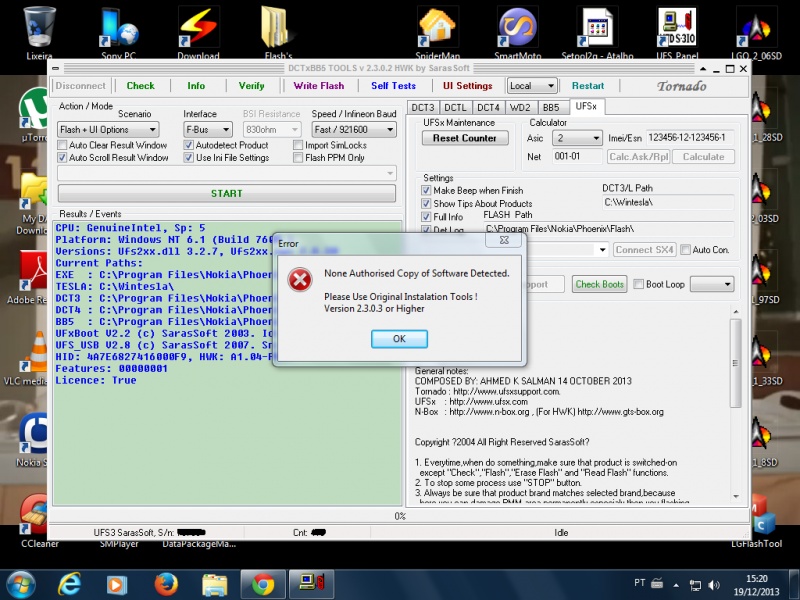Uncheck Autodetect Product
The image size is (800, 600).
click(x=188, y=145)
